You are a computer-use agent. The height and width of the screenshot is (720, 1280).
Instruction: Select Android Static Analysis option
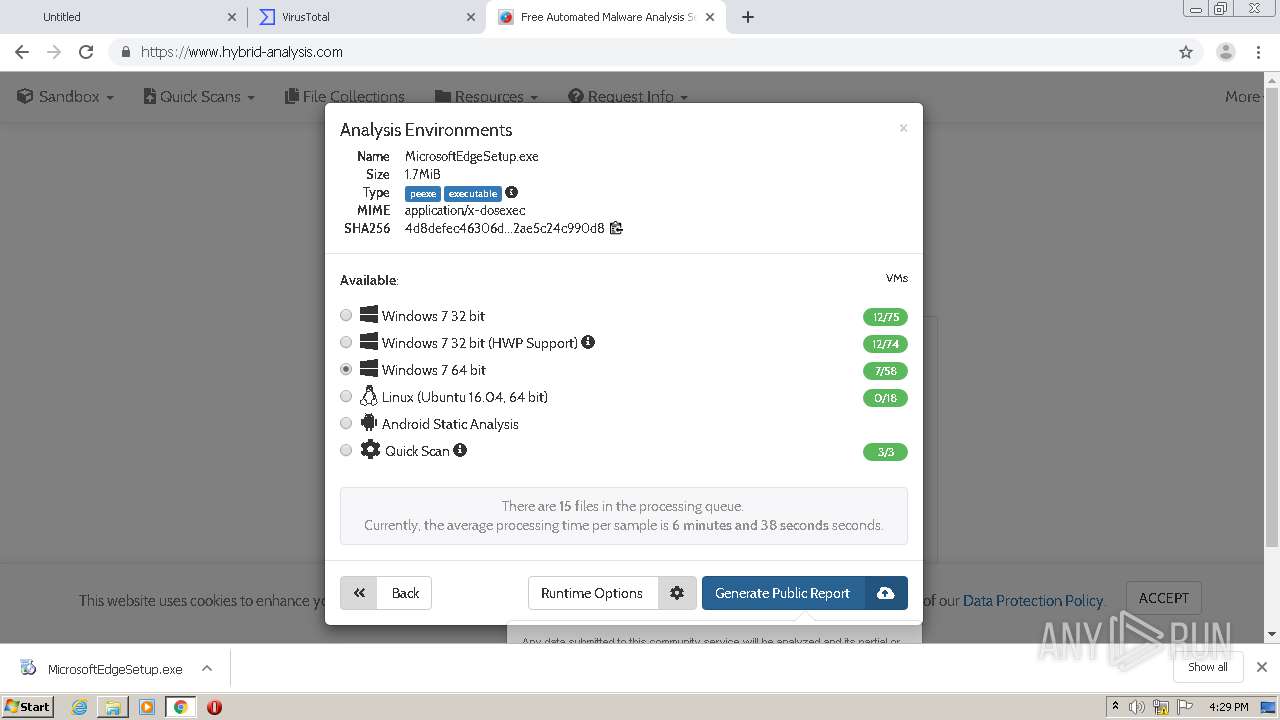click(346, 423)
